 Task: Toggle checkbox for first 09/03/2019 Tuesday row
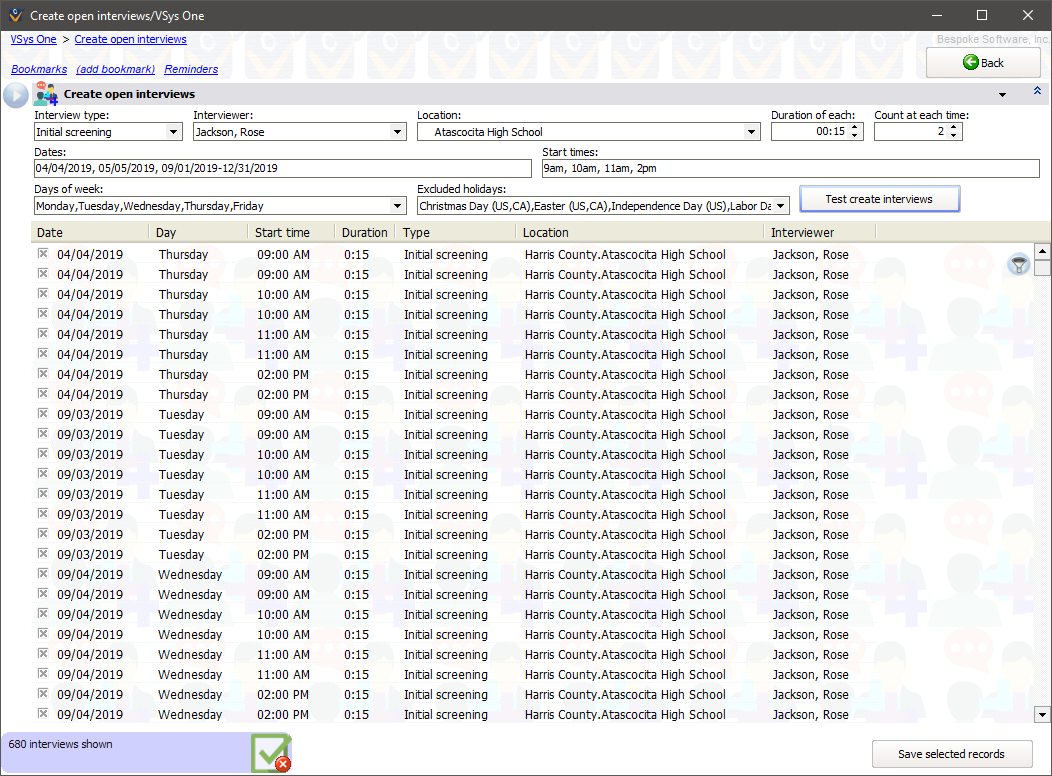click(x=43, y=414)
